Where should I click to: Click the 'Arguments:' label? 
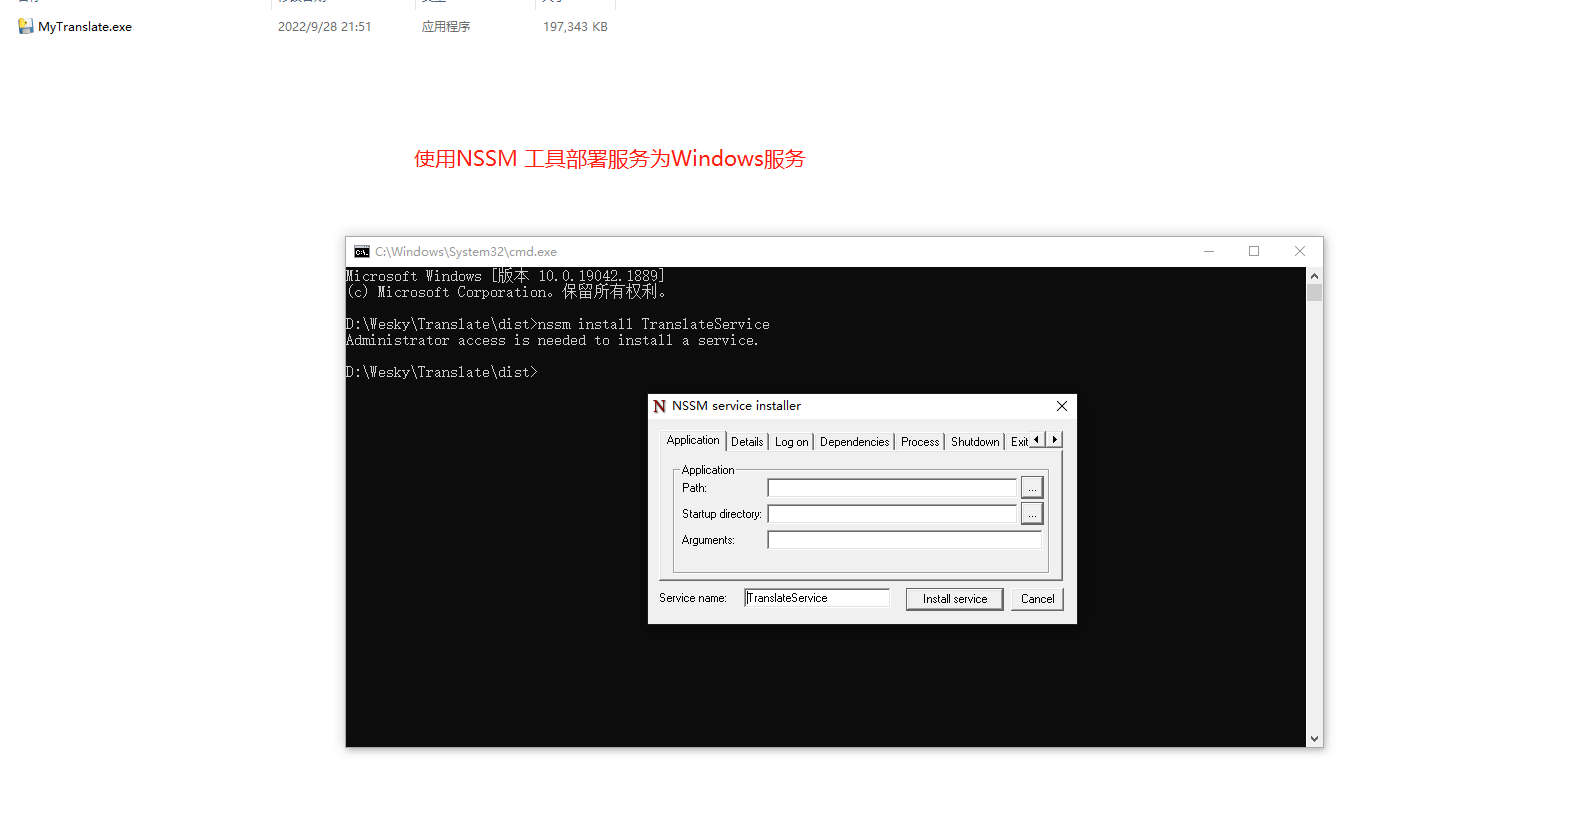point(708,540)
